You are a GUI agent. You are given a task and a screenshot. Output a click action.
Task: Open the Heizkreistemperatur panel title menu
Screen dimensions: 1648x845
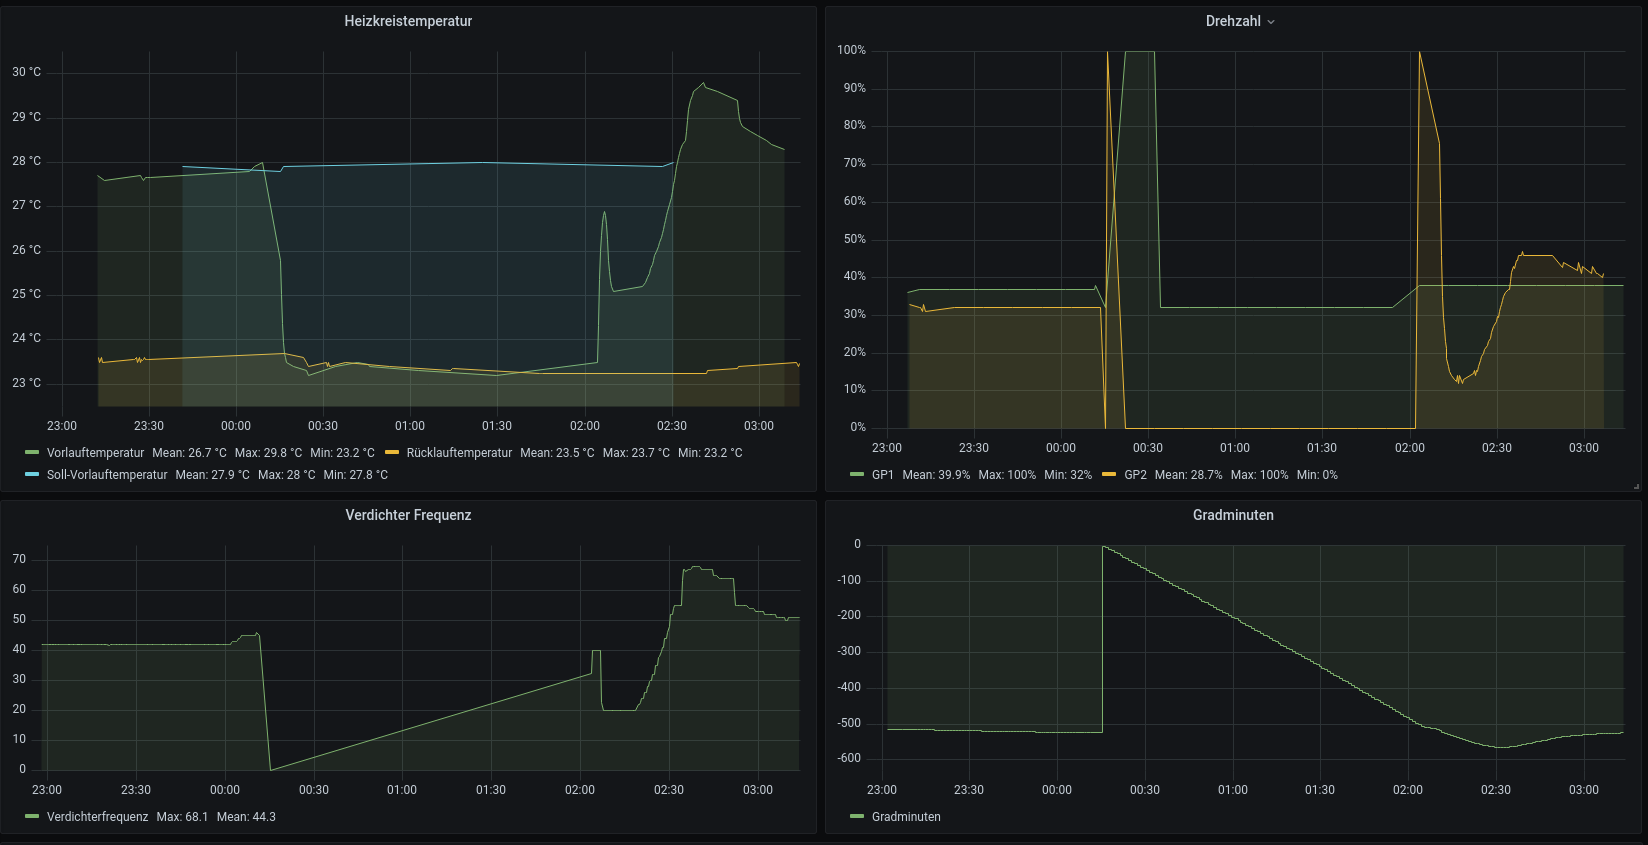(x=408, y=21)
